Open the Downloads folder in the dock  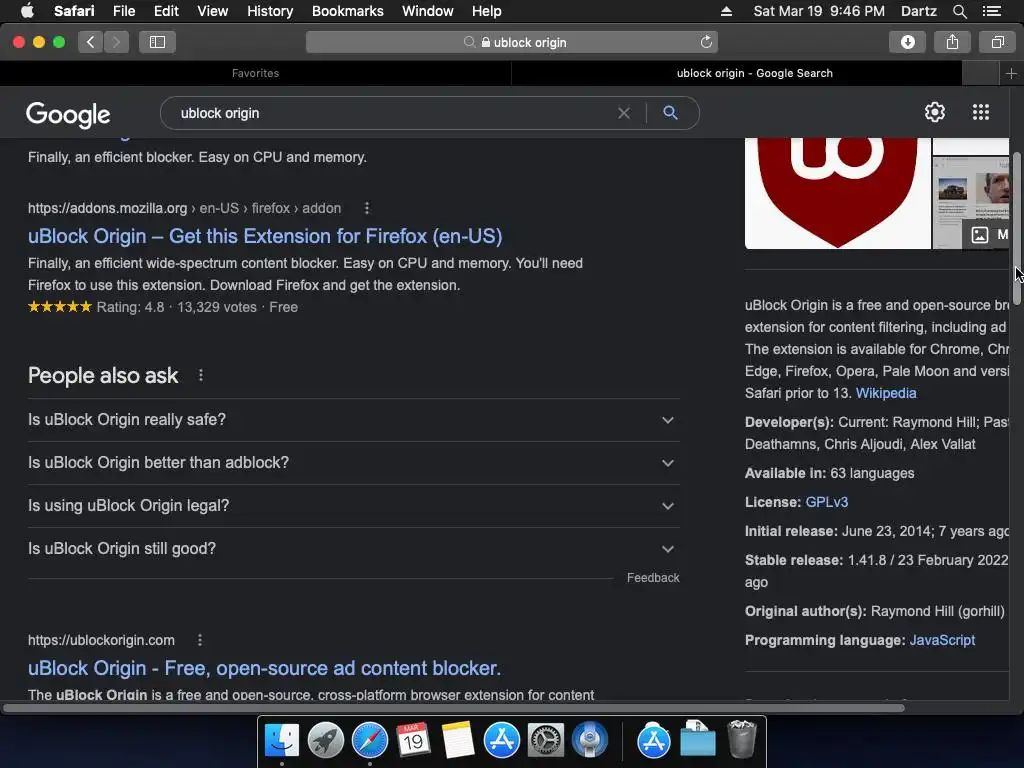(x=697, y=741)
